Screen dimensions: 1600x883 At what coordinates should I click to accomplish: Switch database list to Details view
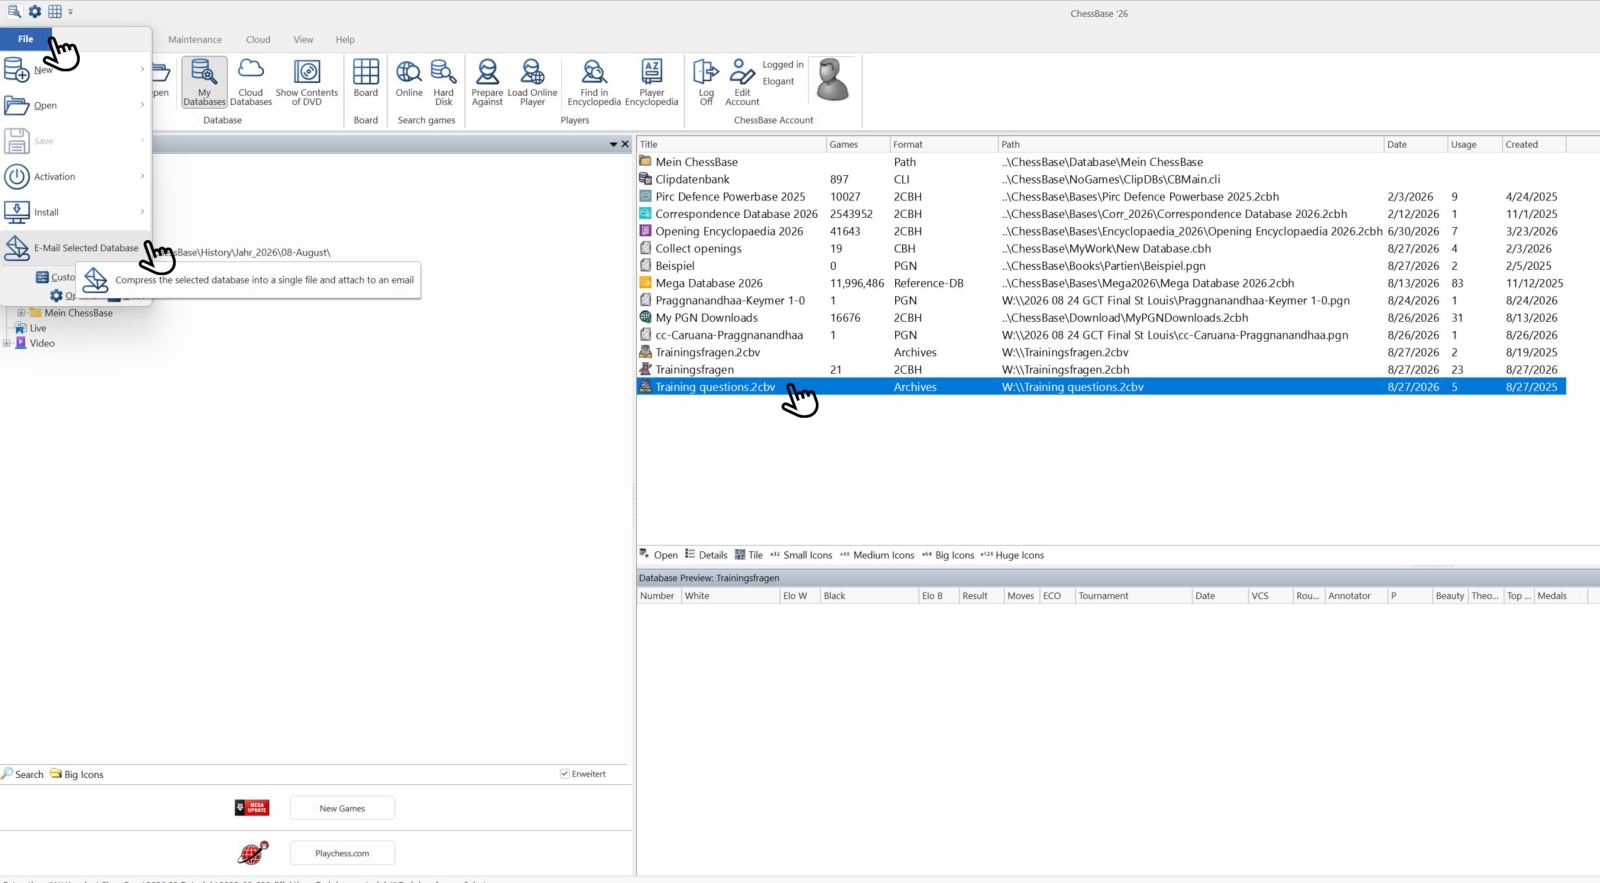pos(706,555)
